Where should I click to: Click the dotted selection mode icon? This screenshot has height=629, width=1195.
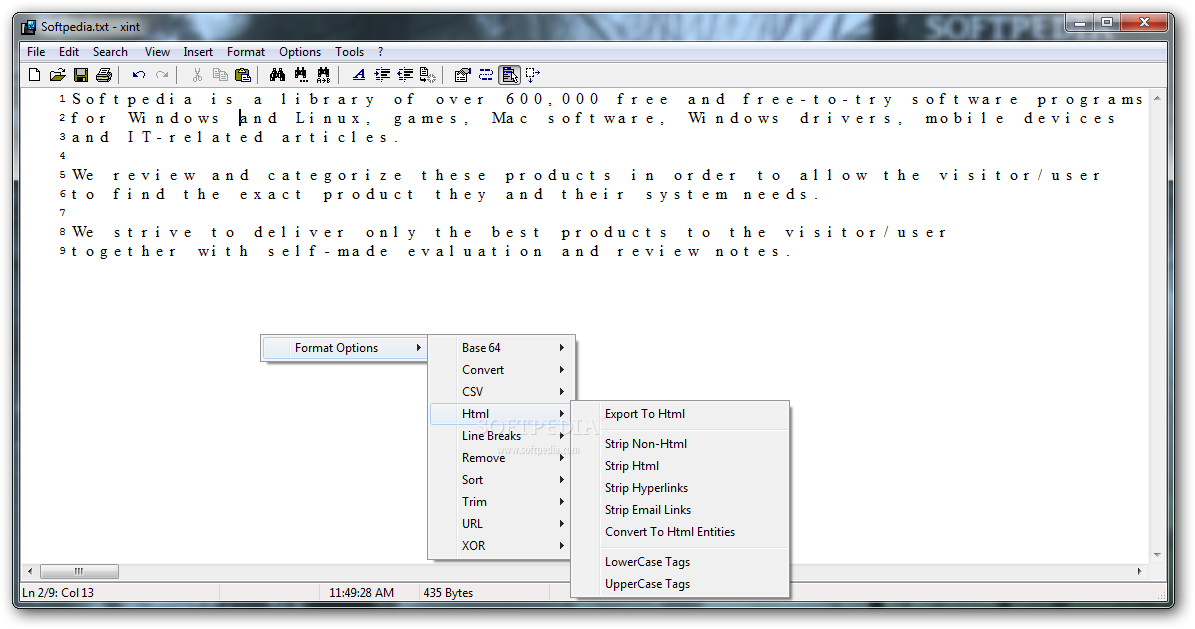532,75
